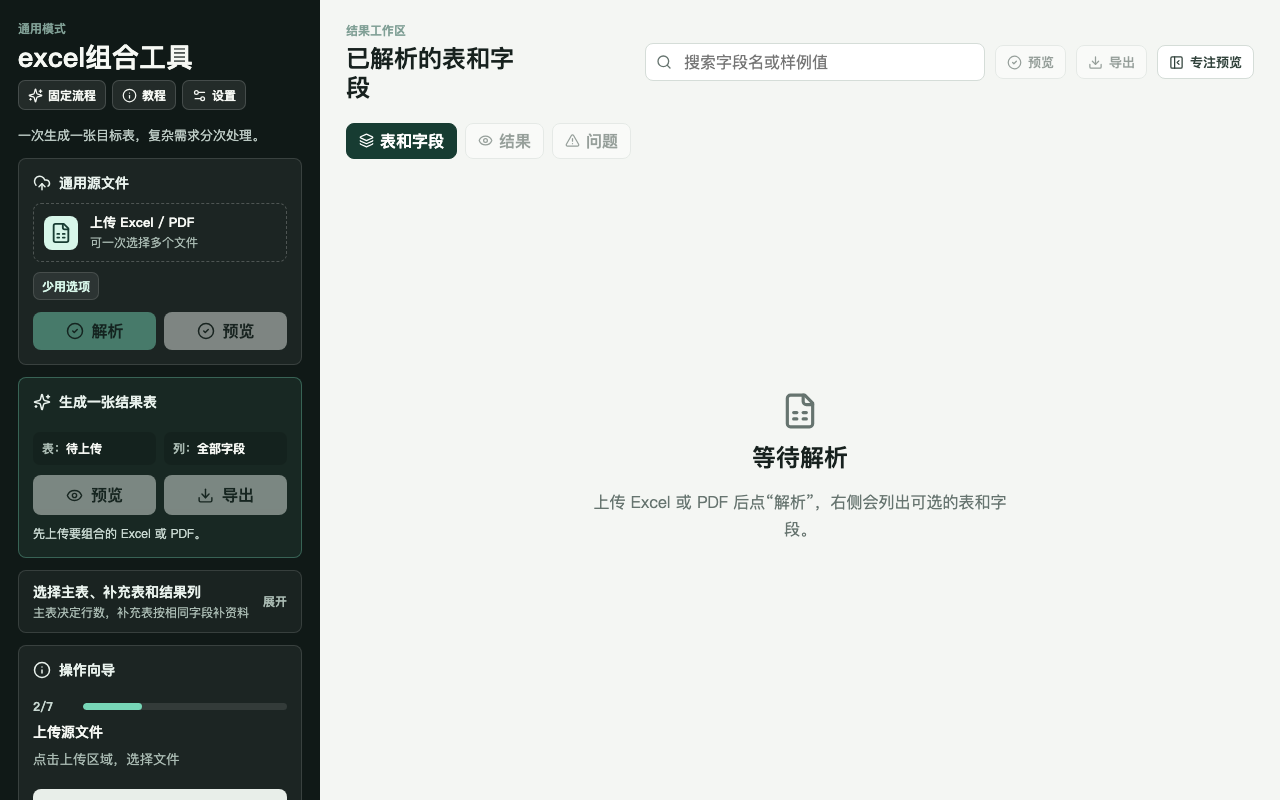
Task: Click the document icon above 等待解析
Action: tap(800, 411)
